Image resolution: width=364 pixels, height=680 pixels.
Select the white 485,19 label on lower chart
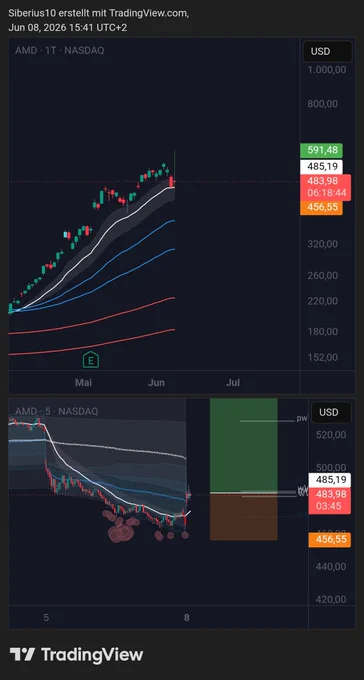tap(329, 480)
